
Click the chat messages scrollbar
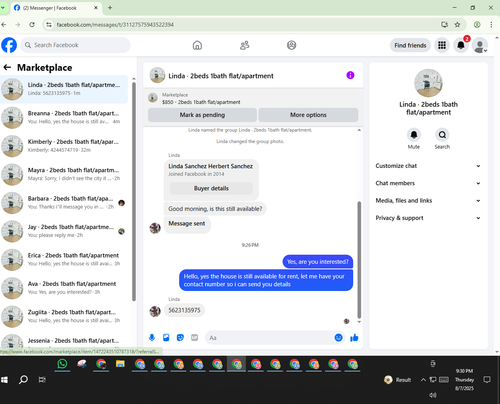click(x=359, y=260)
